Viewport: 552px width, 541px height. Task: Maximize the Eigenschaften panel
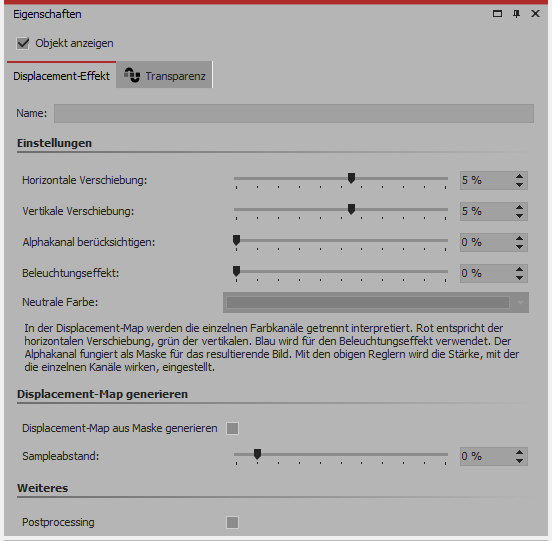497,14
